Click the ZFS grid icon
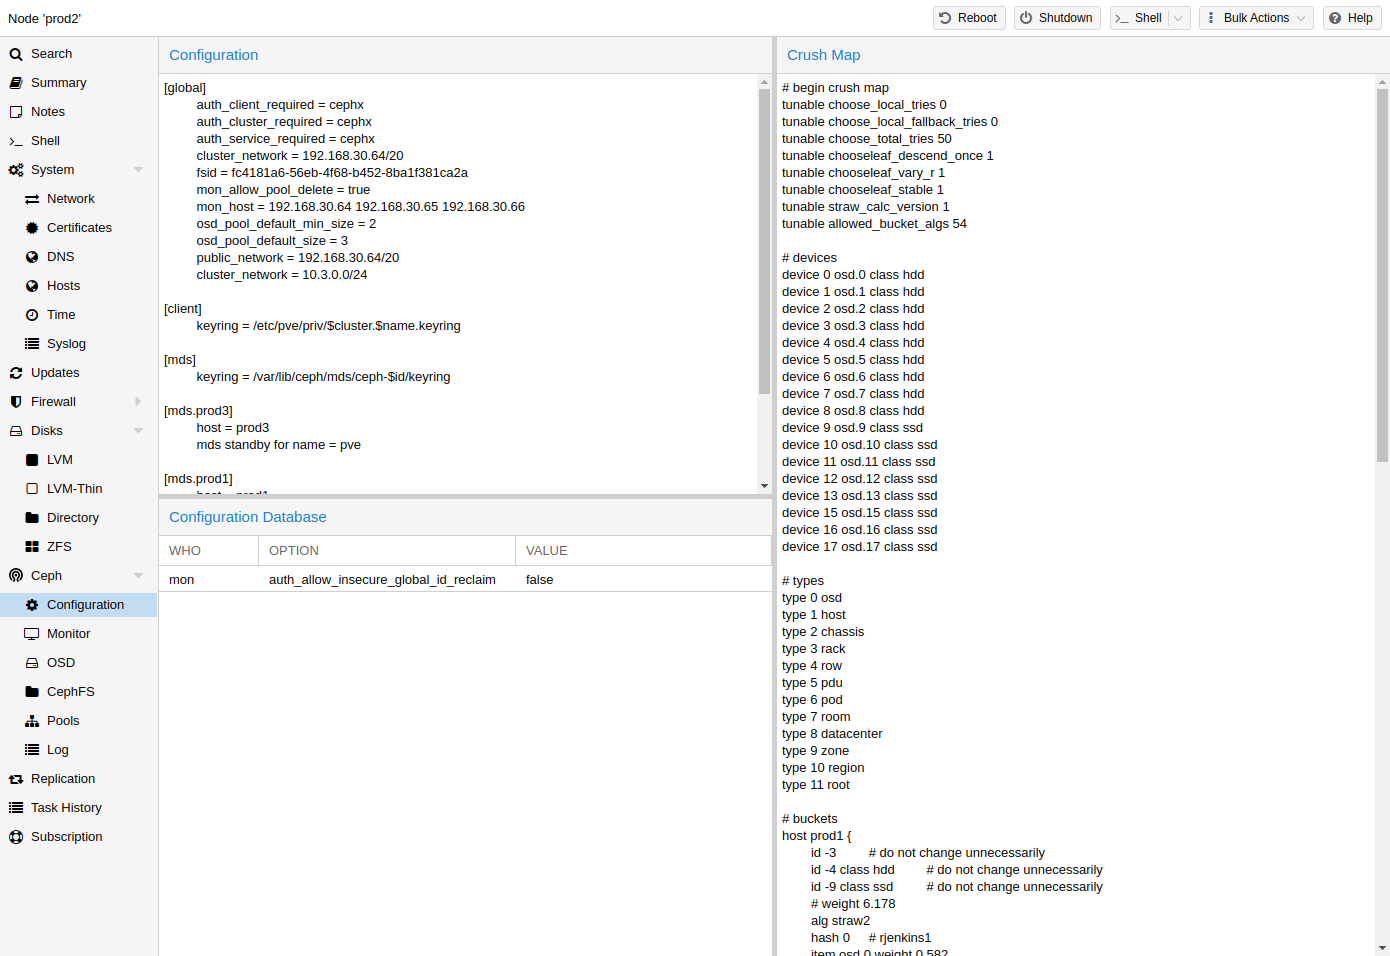 [x=32, y=547]
